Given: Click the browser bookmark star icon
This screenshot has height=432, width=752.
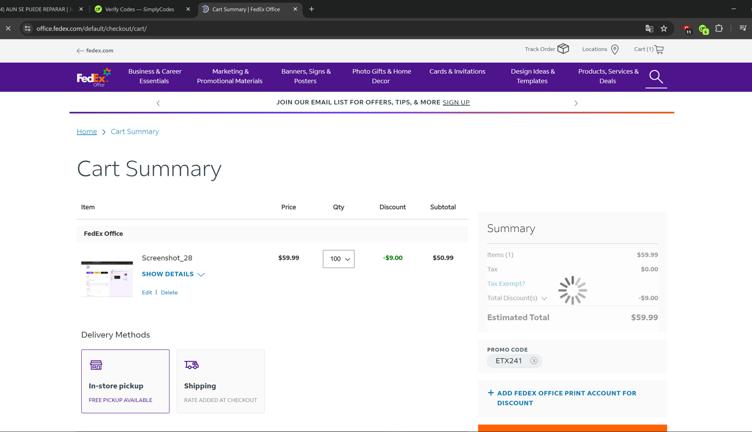Looking at the screenshot, I should tap(664, 29).
